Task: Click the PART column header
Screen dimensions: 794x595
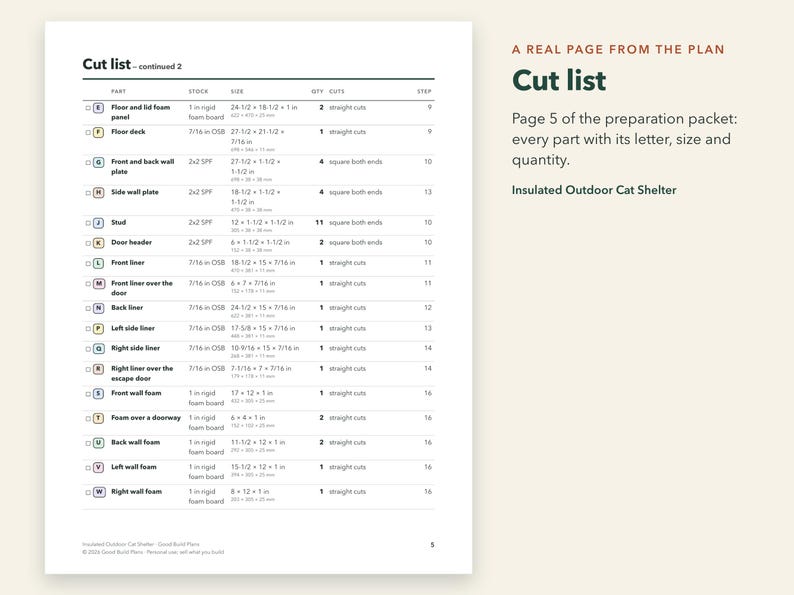Action: point(118,92)
